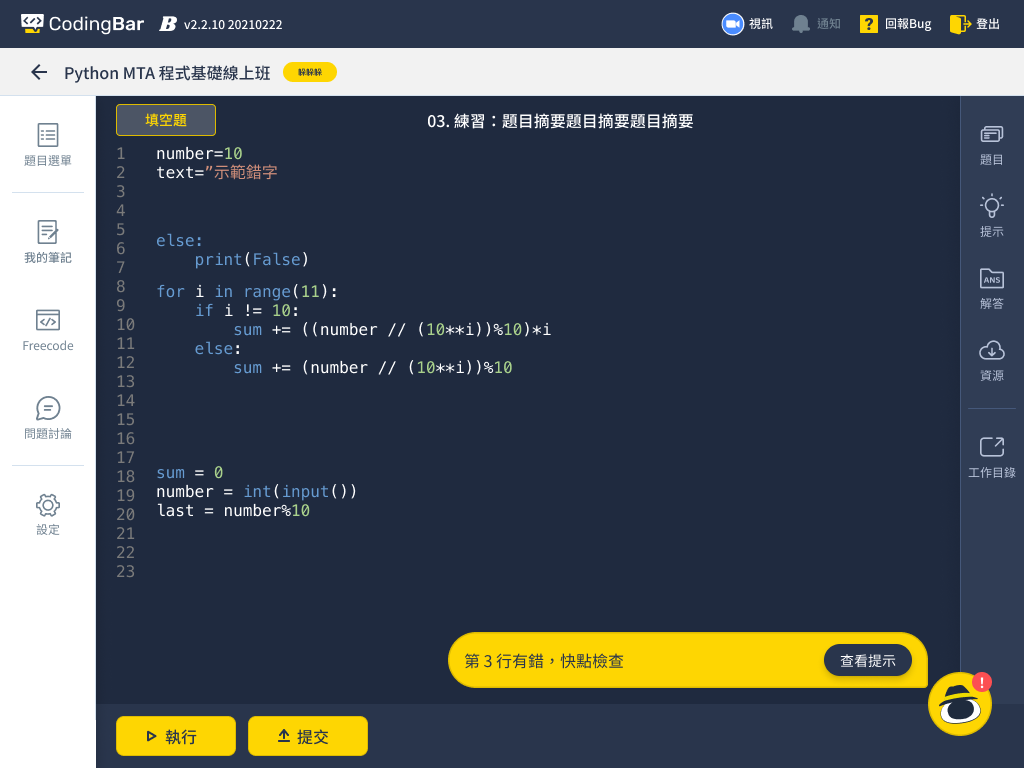Open the 通知 notifications bell
Image resolution: width=1024 pixels, height=768 pixels.
[x=815, y=24]
